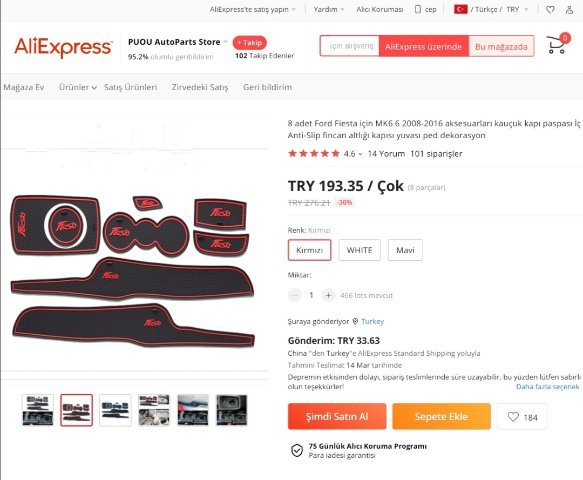Click the wishlist heart icon in top bar
This screenshot has width=583, height=480.
coord(550,10)
